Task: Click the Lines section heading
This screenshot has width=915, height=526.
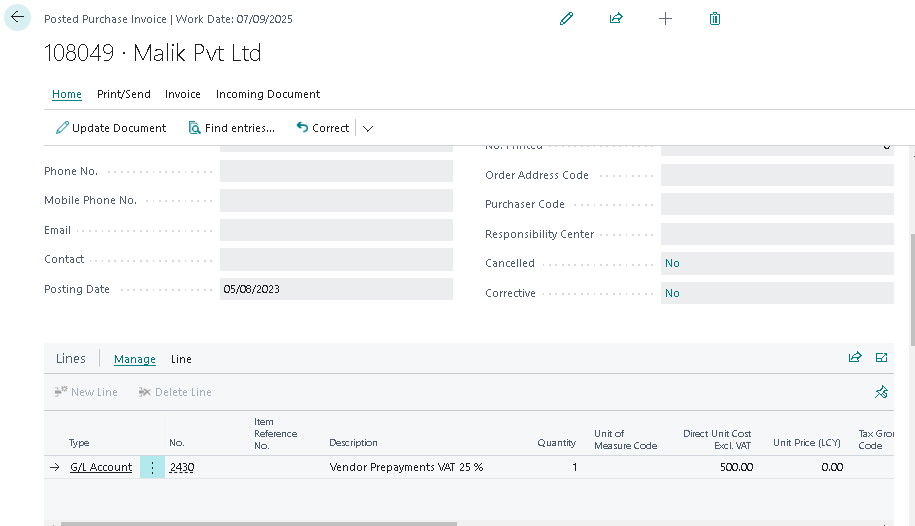Action: (71, 358)
